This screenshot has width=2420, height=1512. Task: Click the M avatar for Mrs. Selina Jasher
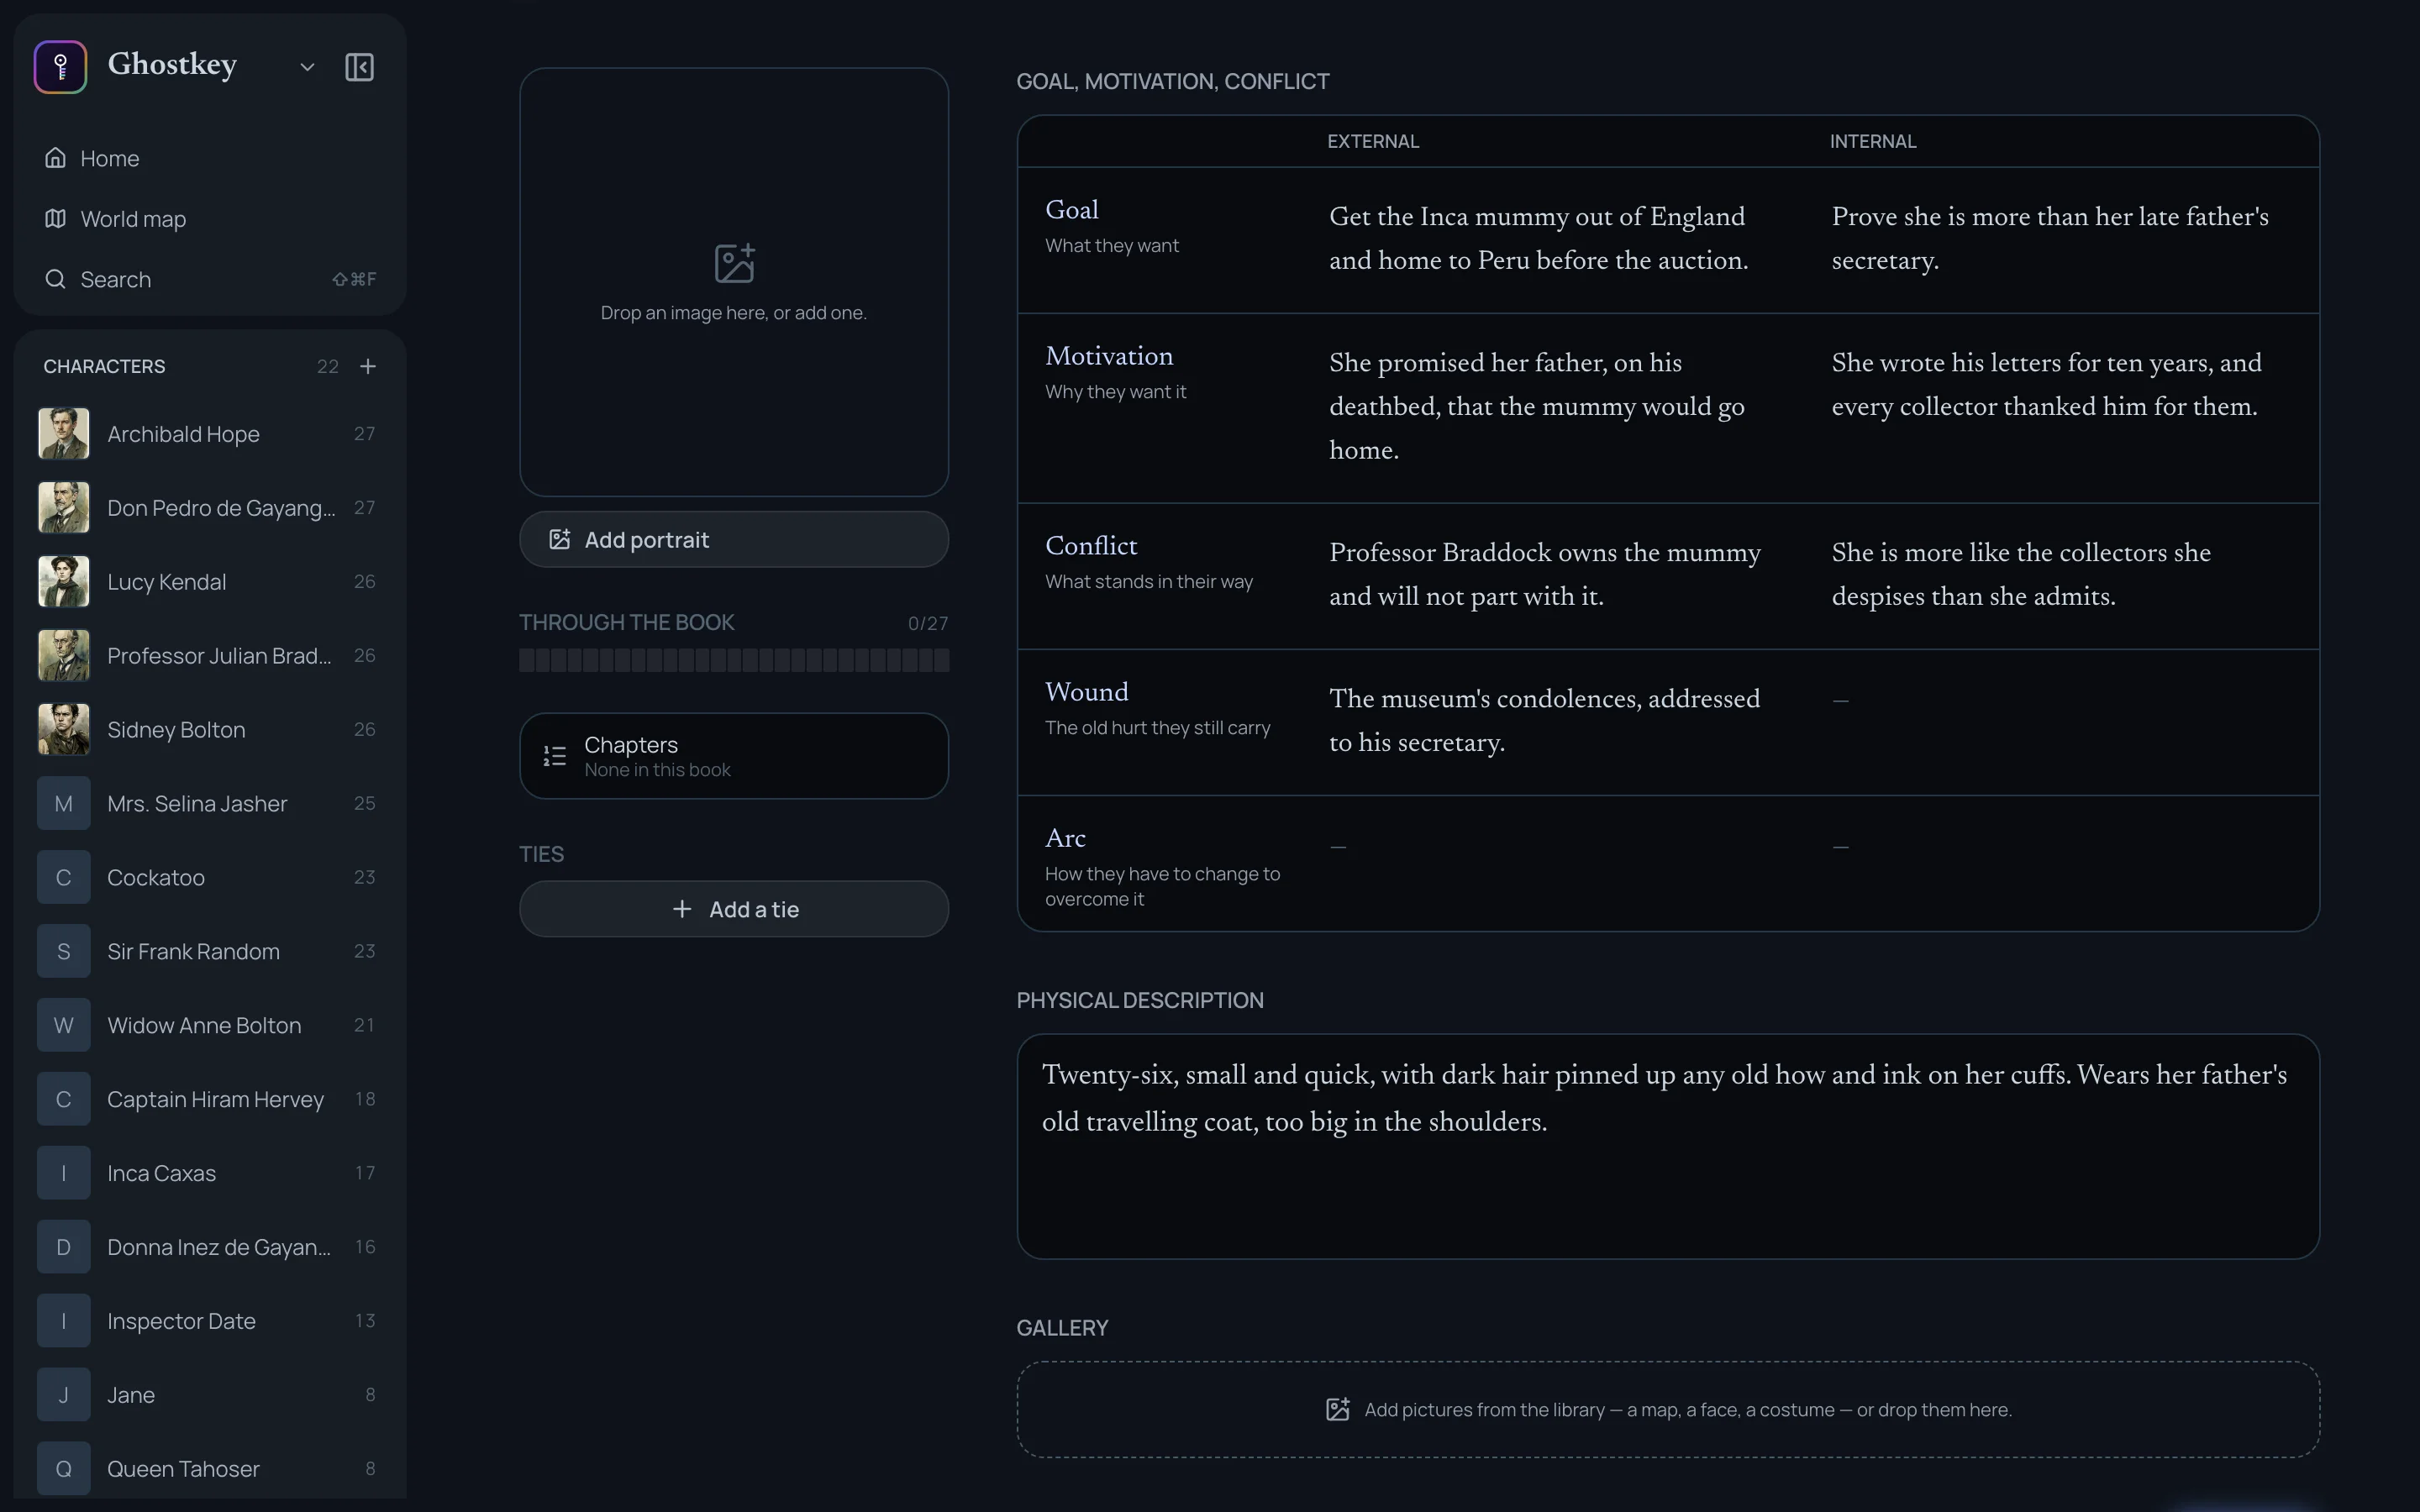tap(63, 803)
